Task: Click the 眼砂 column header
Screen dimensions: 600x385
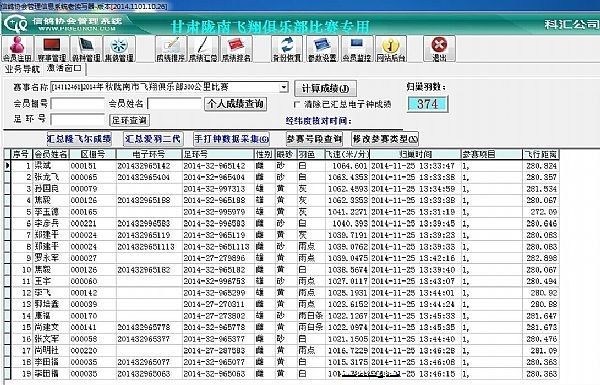Action: tap(285, 154)
